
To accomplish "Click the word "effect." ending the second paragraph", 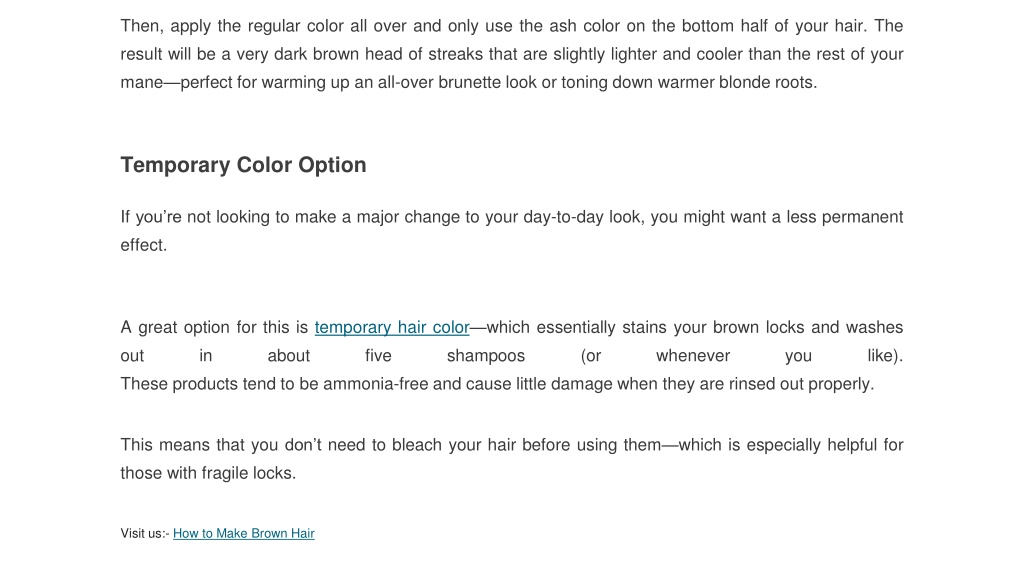I will coord(144,245).
